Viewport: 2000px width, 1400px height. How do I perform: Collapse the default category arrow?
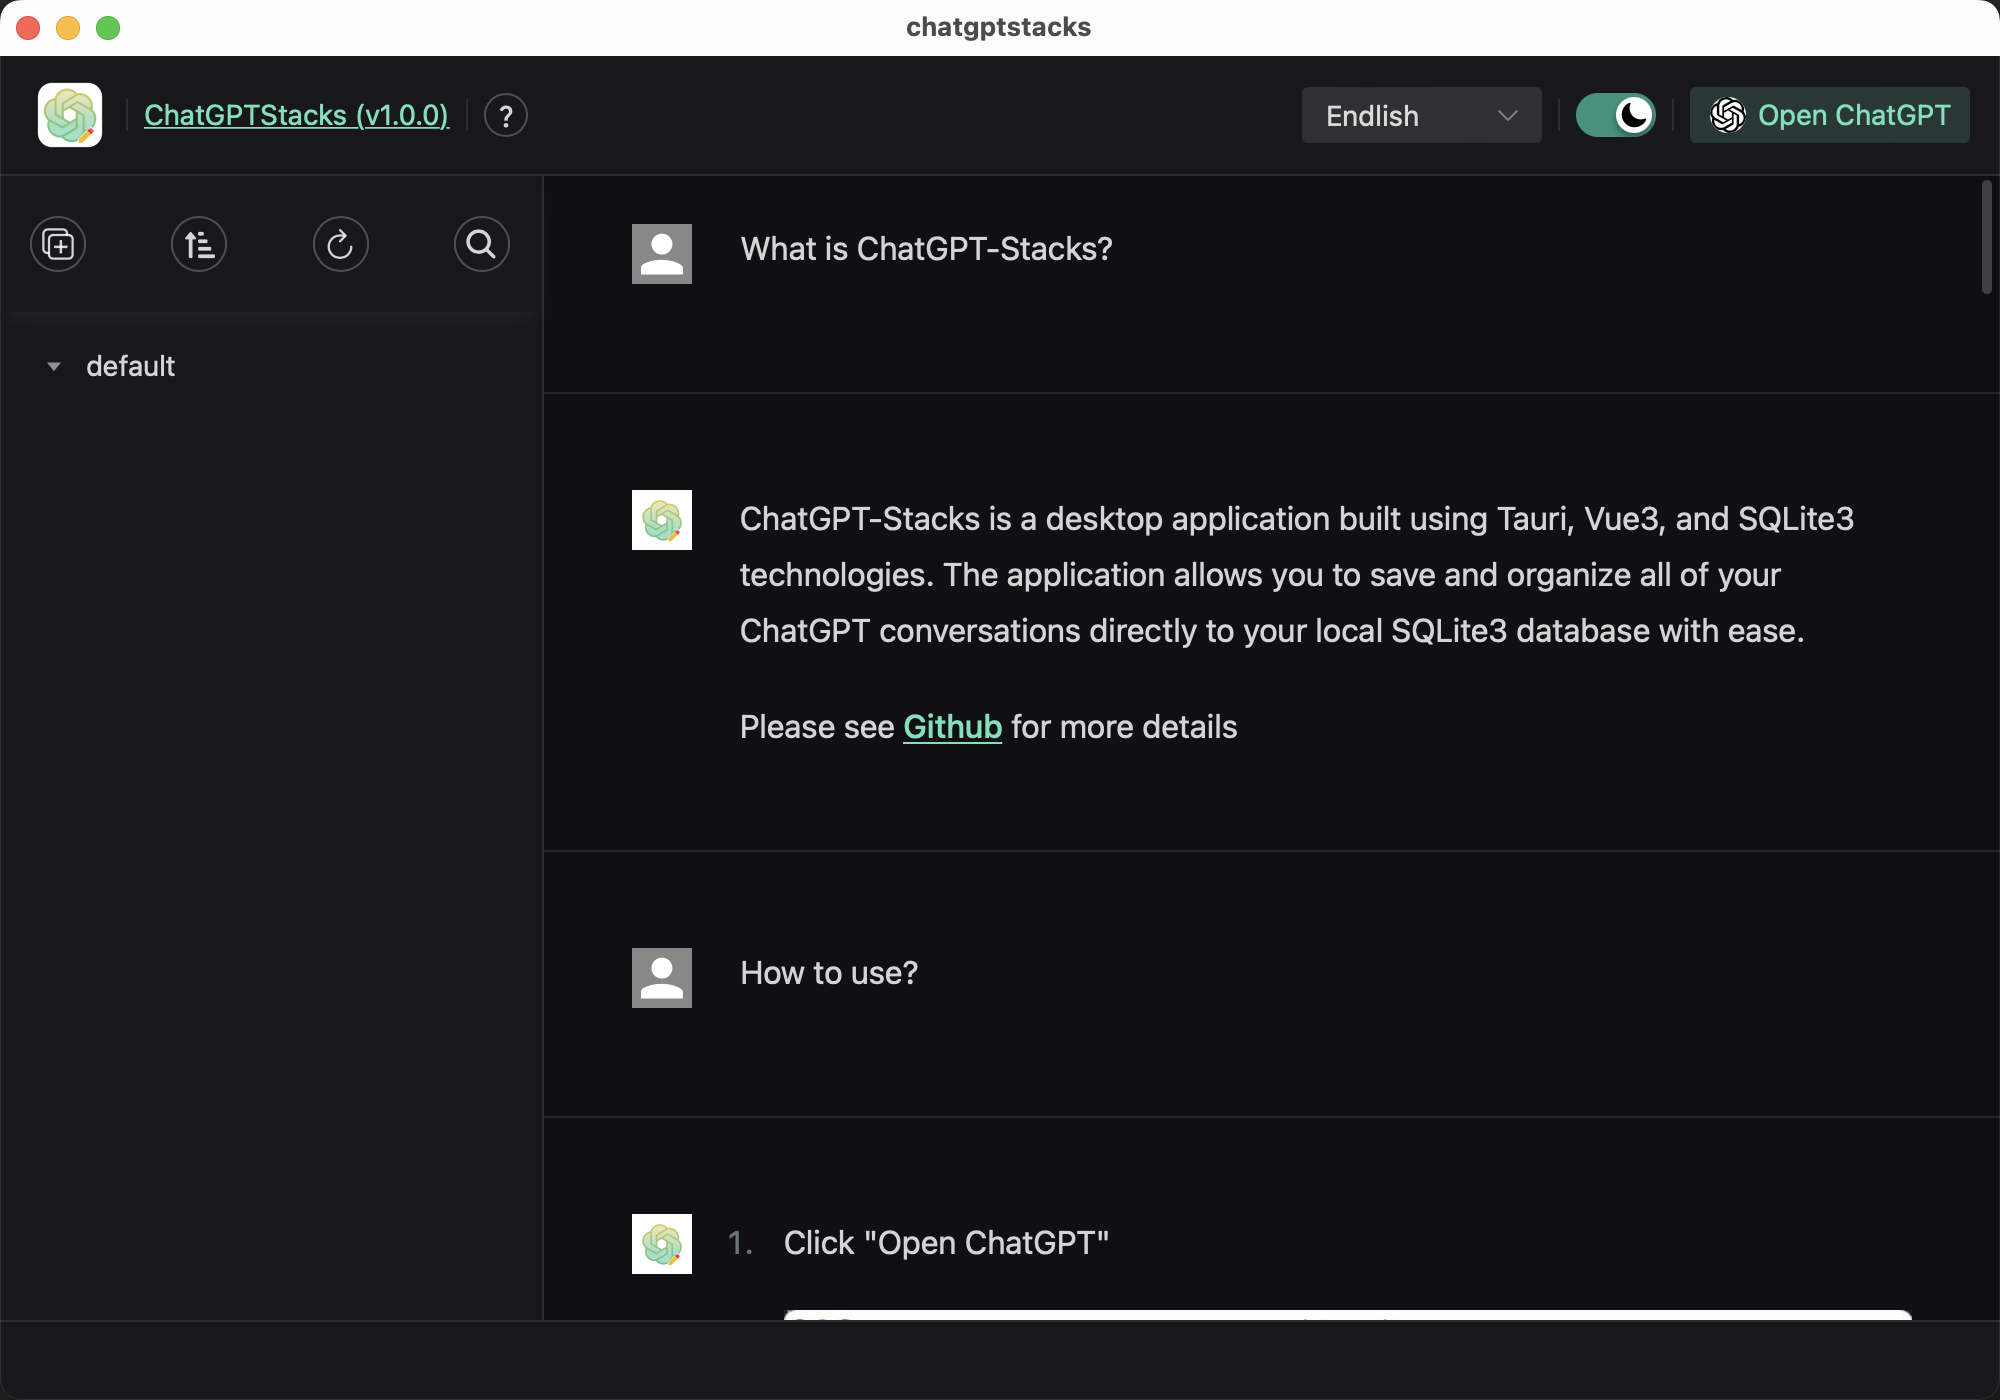coord(54,367)
